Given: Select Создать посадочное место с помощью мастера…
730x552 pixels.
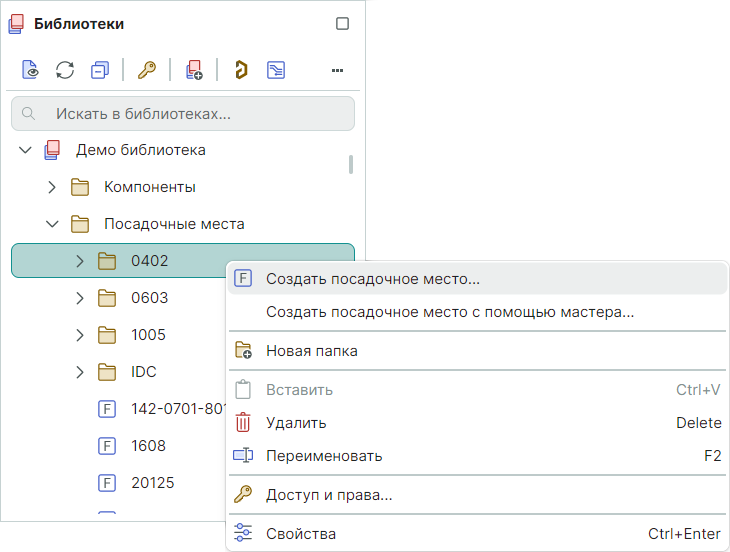Looking at the screenshot, I should tap(449, 312).
